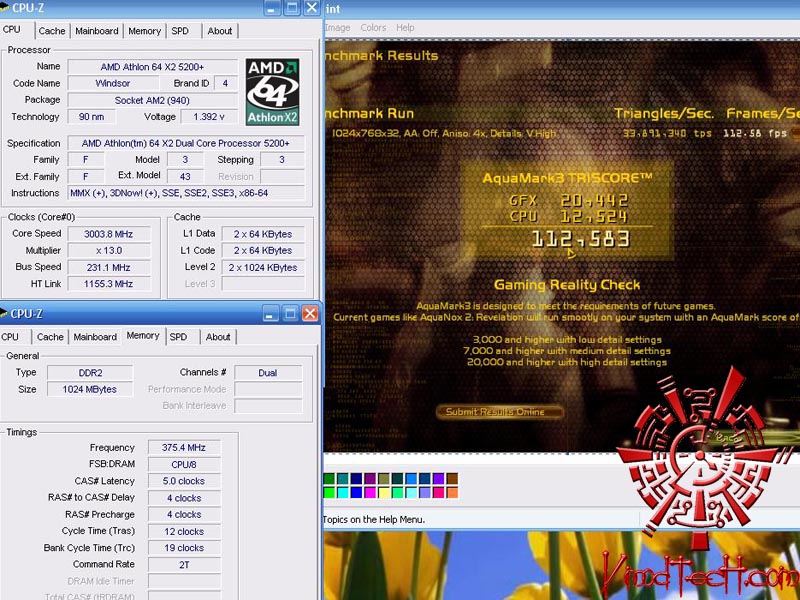Click the Specification field text
Screen dimensions: 800x600
[186, 143]
